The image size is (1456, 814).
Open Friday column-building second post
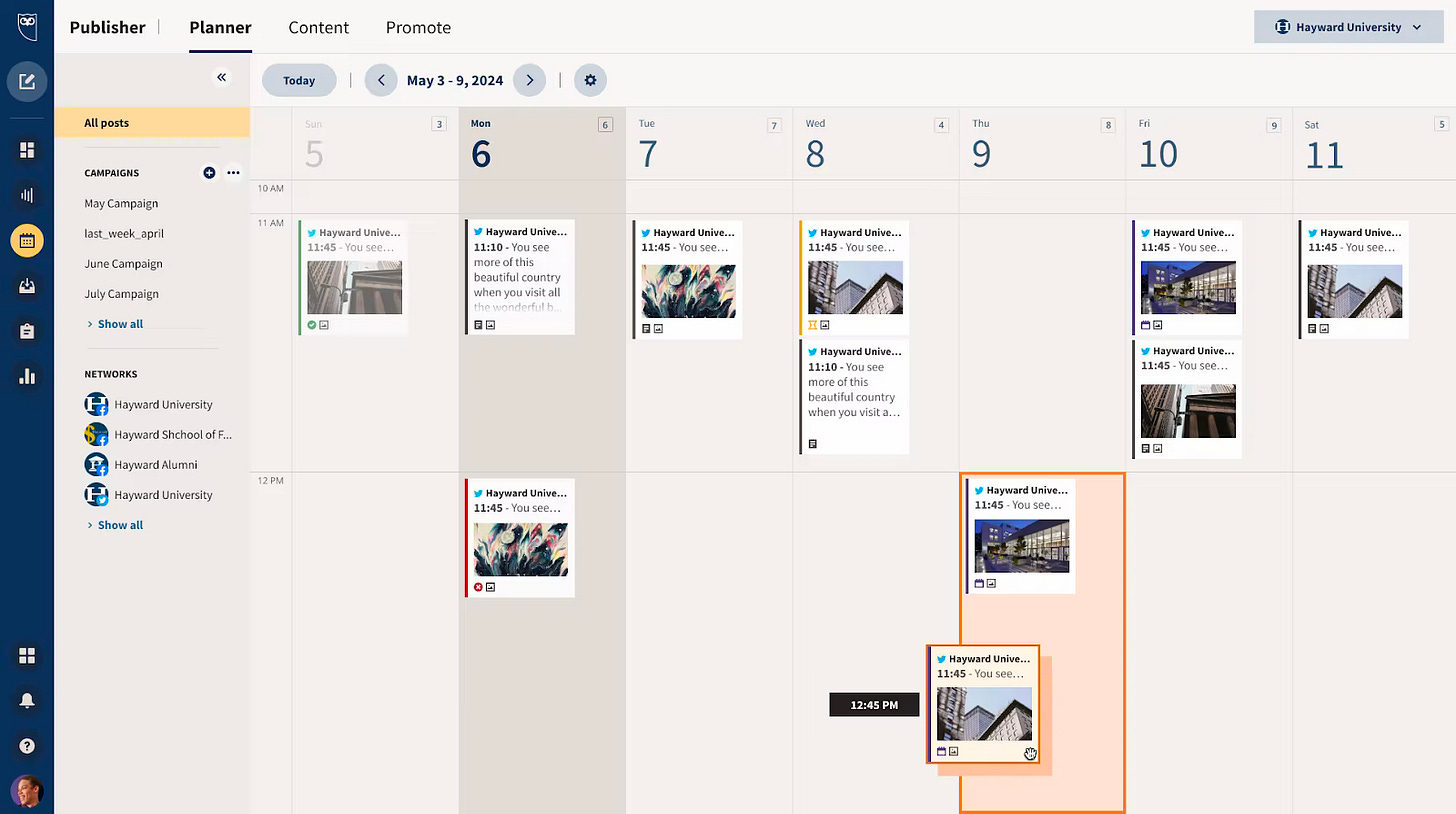tap(1187, 399)
